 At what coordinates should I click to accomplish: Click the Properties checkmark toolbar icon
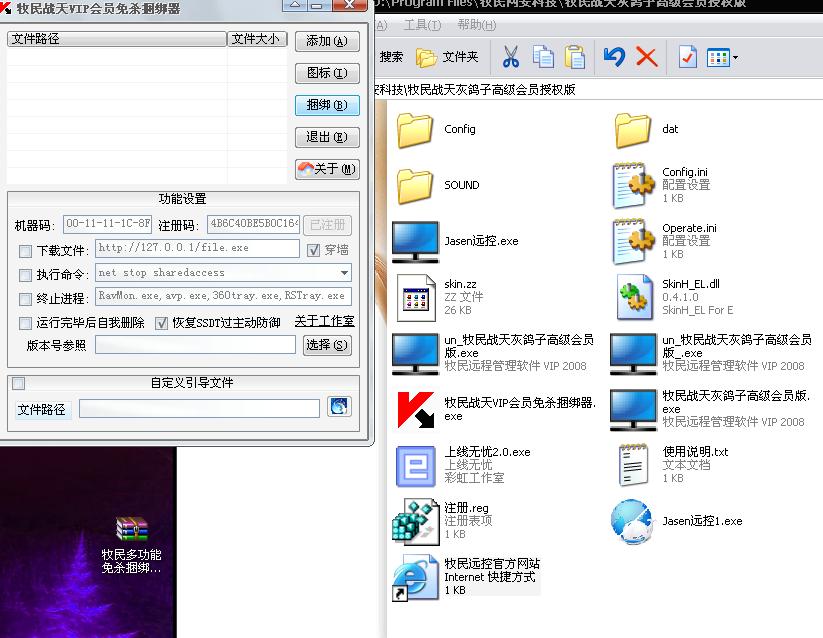coord(688,57)
